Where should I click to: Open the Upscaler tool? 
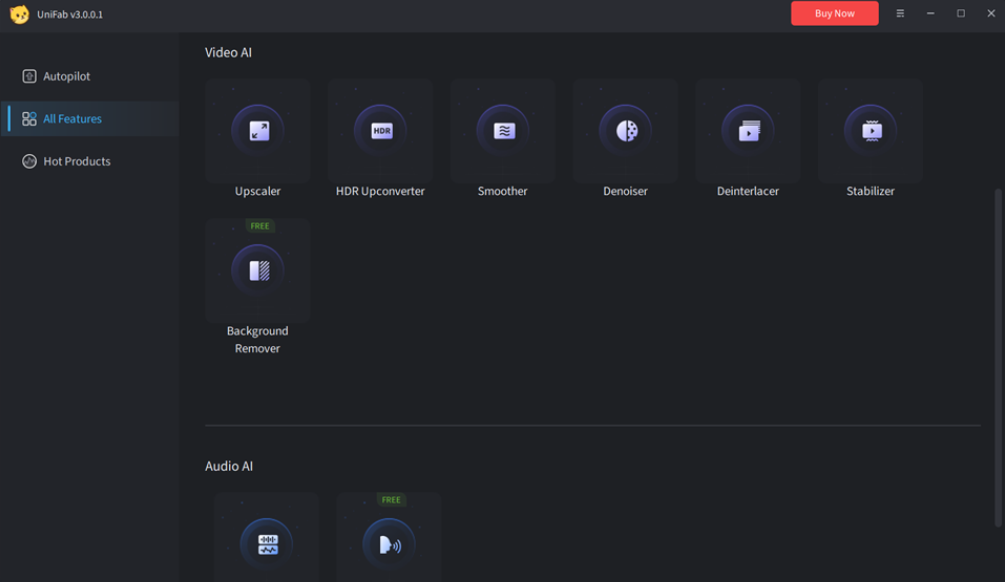coord(257,130)
